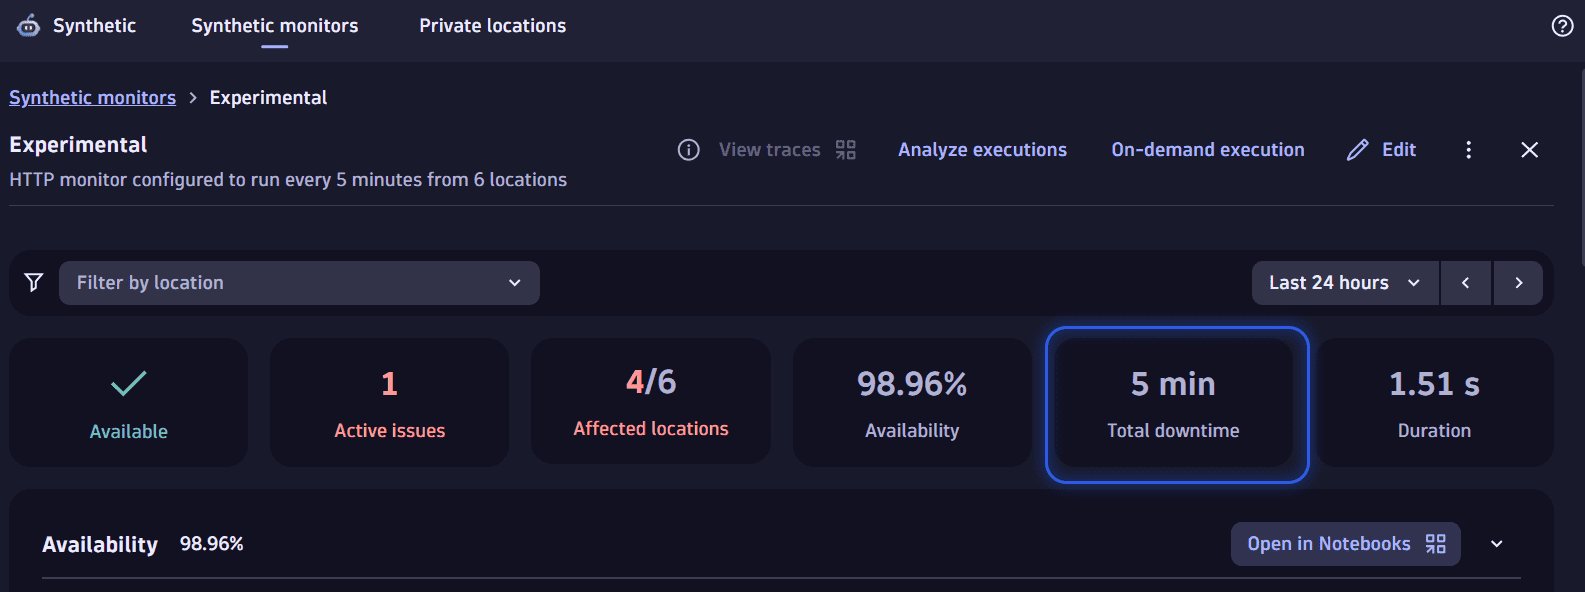Select the Available status card
1585x592 pixels.
tap(129, 402)
